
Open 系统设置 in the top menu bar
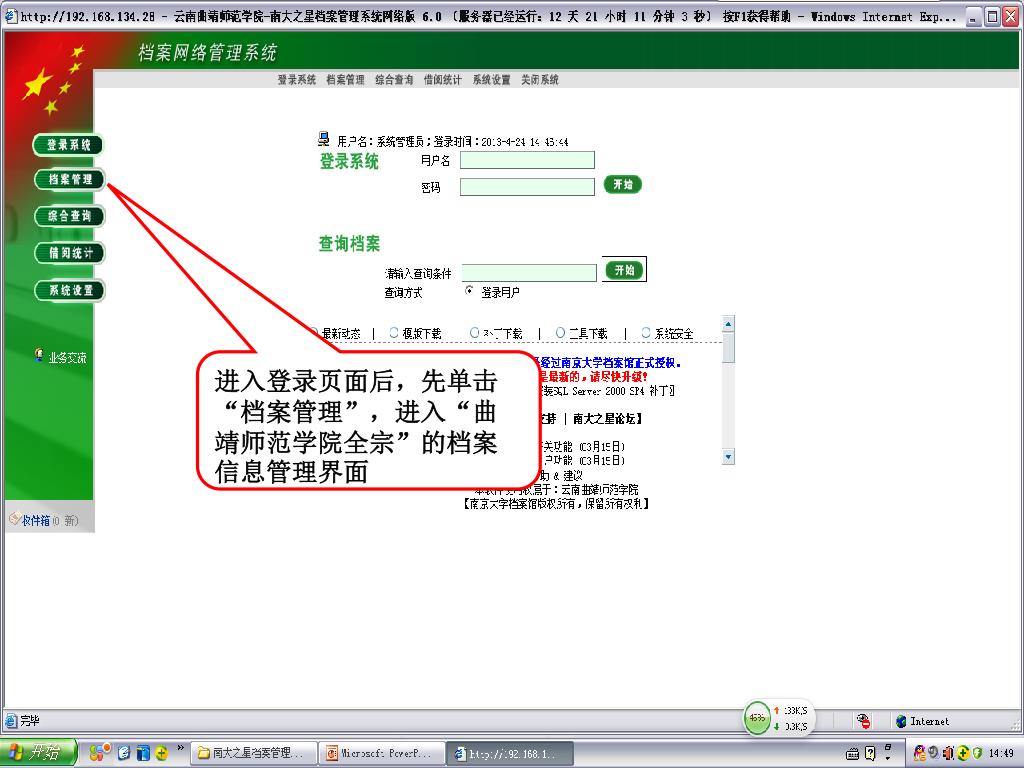492,80
